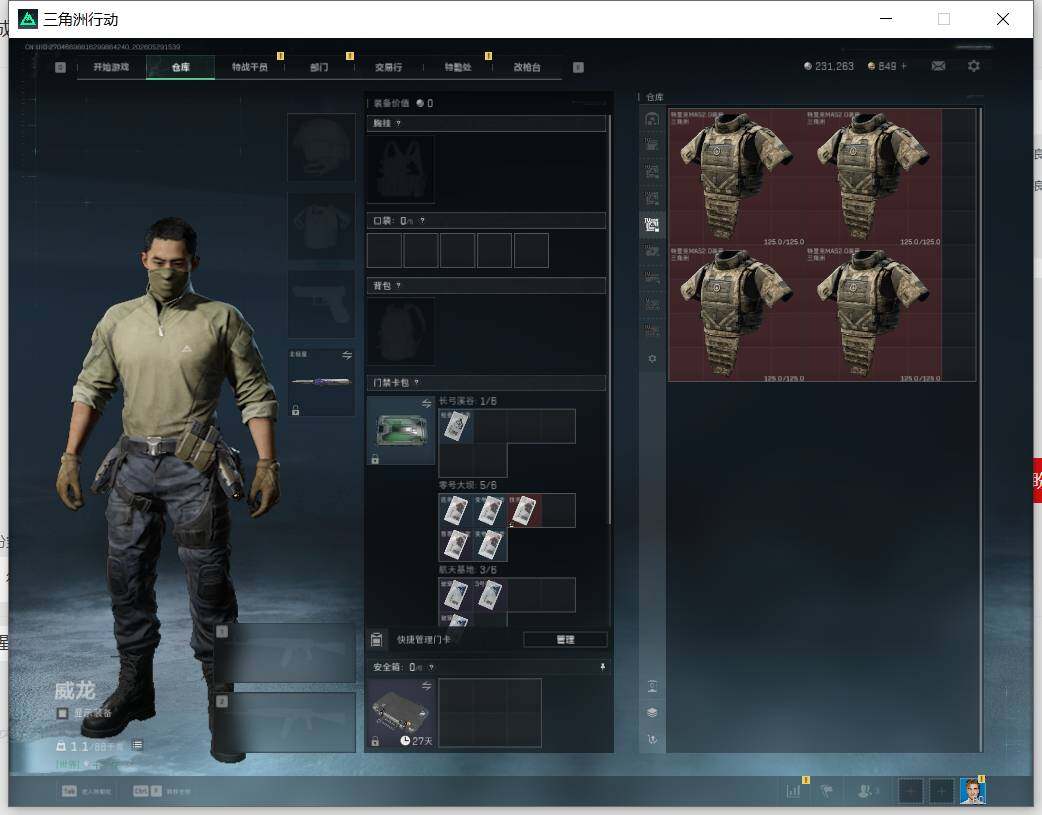
Task: Select the equipped knife melee slot
Action: click(321, 382)
